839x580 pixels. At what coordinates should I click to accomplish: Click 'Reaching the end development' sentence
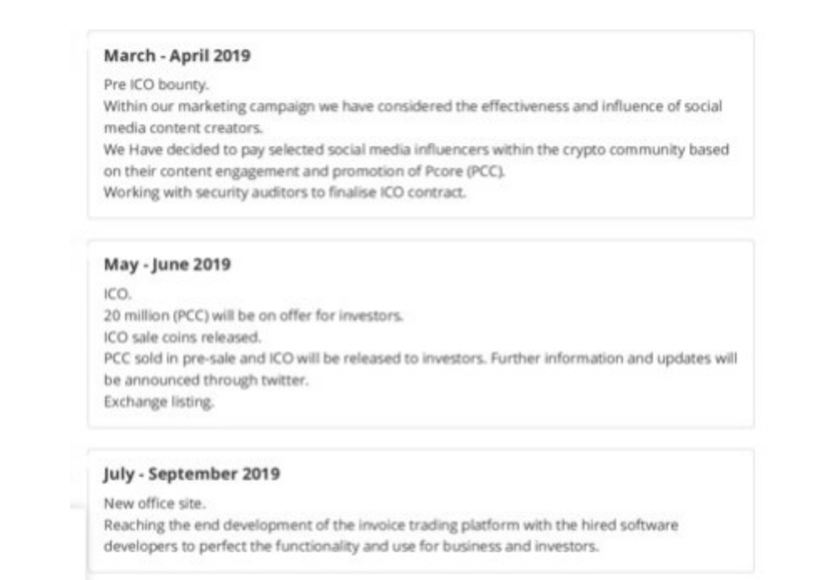pyautogui.click(x=391, y=525)
